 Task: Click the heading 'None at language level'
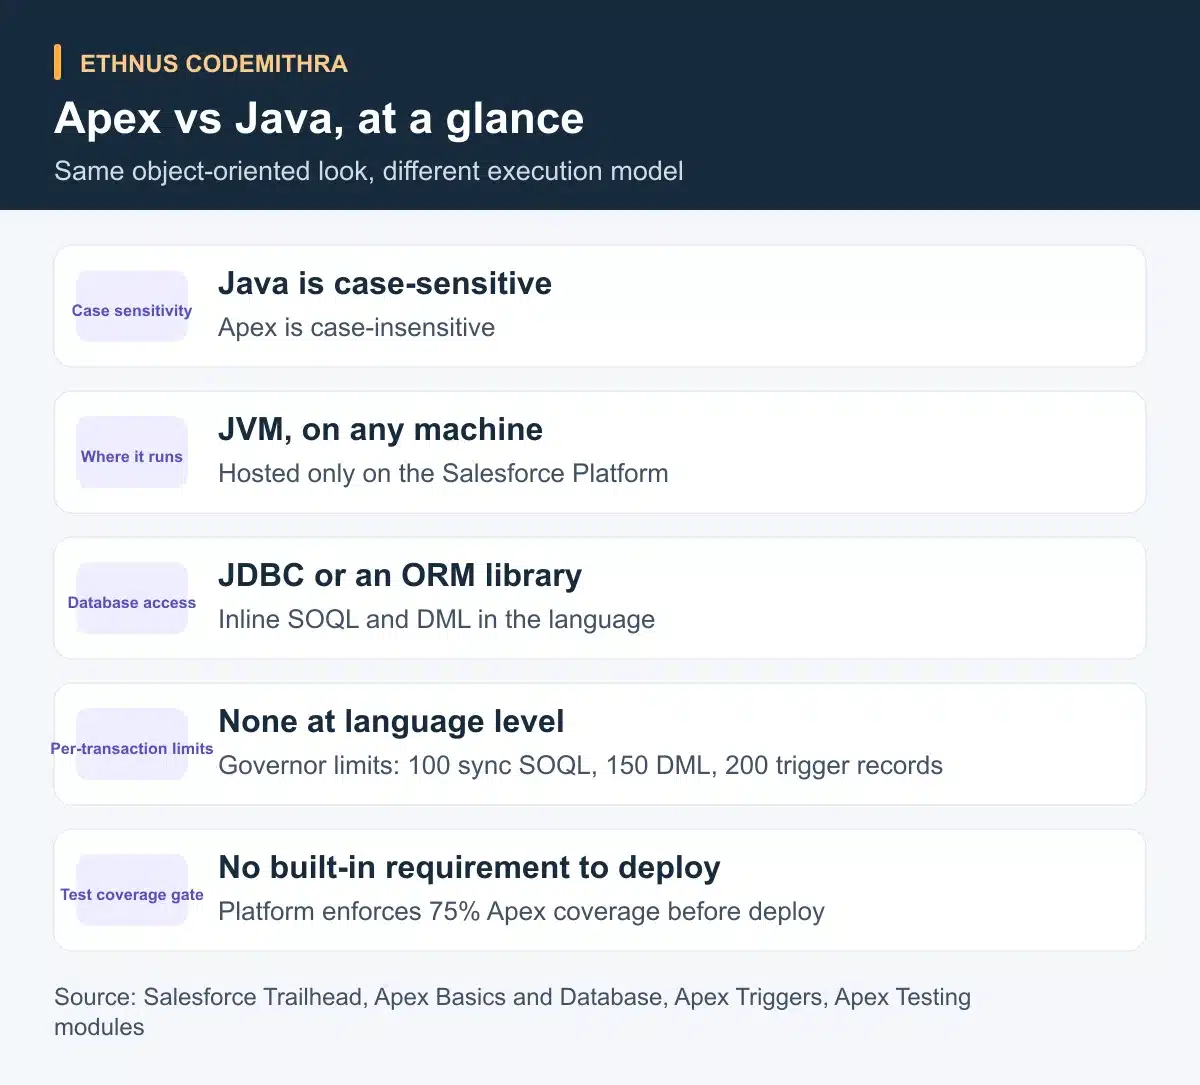391,721
